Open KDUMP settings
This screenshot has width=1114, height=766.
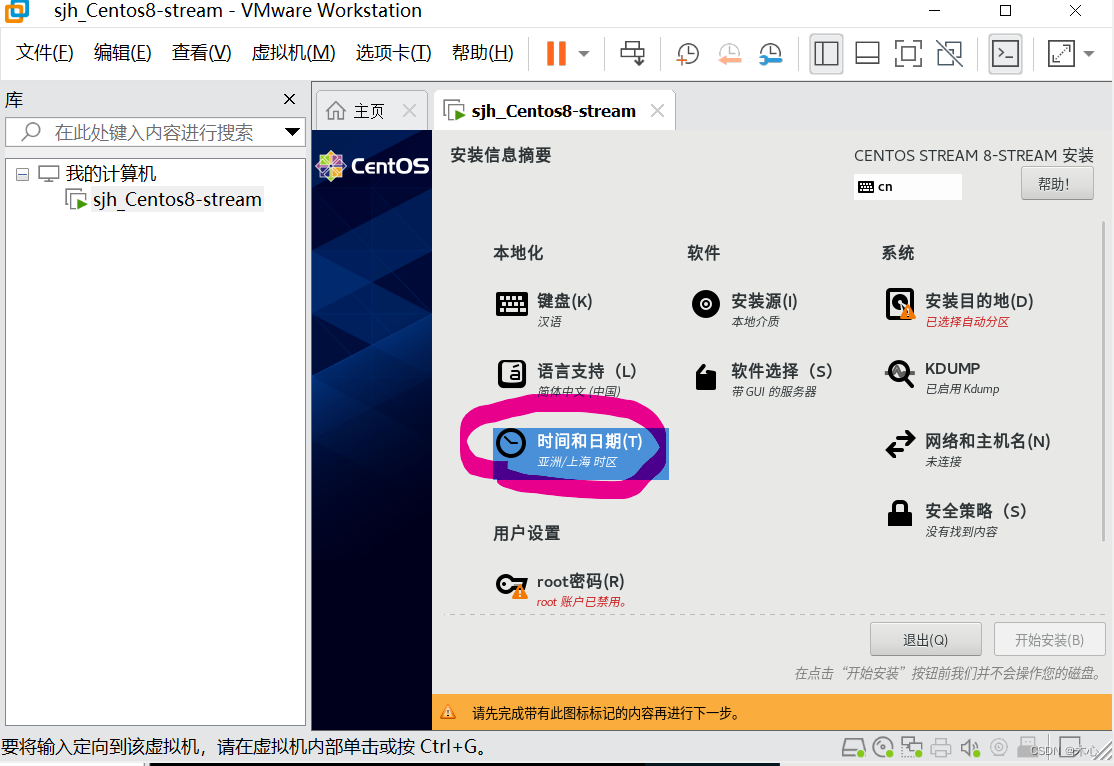point(942,377)
